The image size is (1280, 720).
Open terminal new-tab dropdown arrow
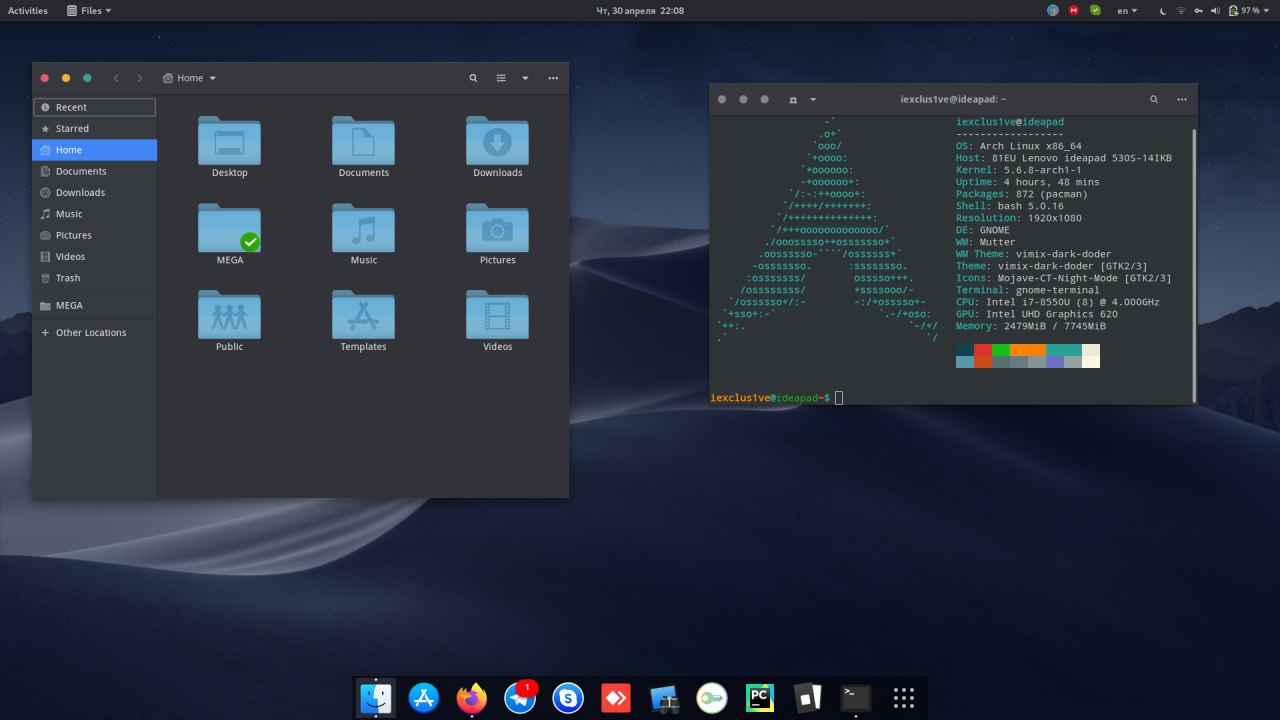click(x=813, y=99)
